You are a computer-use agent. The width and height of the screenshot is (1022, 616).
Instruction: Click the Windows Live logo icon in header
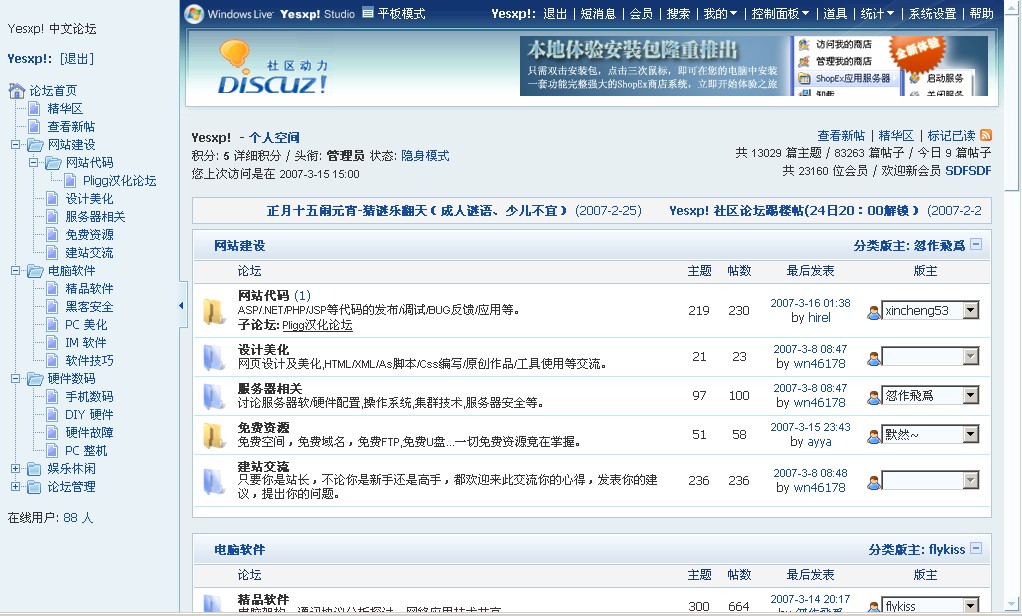[x=194, y=14]
